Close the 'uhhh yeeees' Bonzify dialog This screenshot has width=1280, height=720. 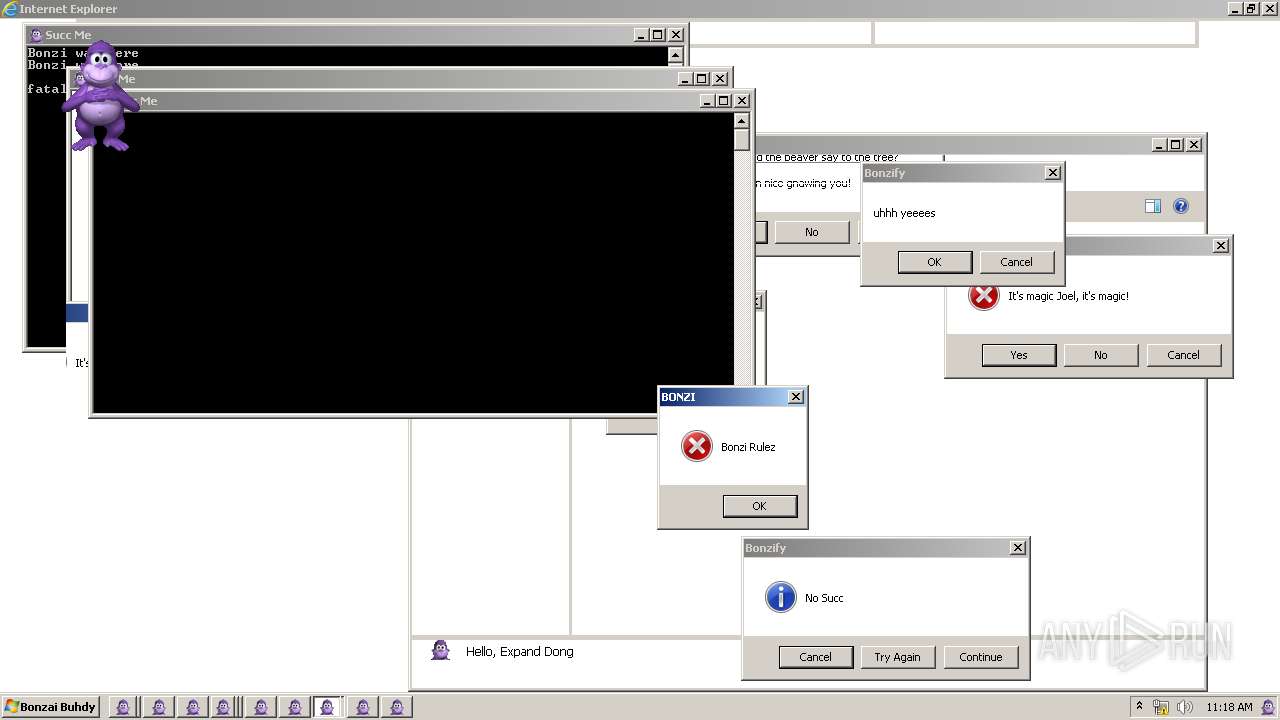point(1052,173)
